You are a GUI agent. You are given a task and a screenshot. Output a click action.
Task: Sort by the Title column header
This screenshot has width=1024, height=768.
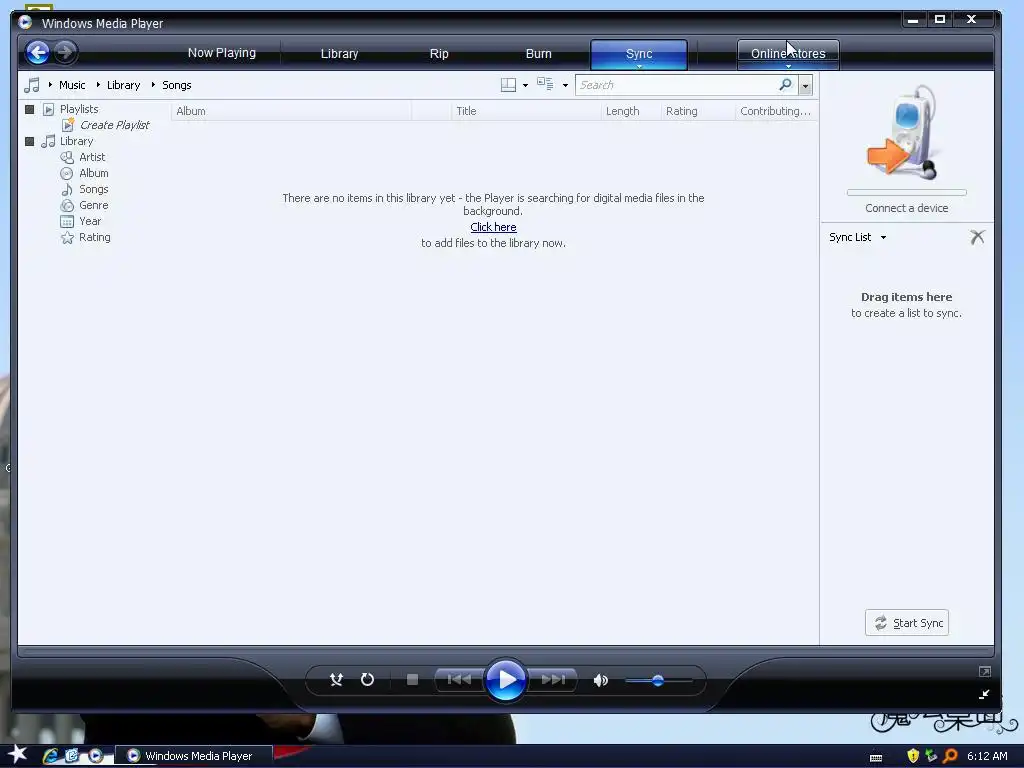pyautogui.click(x=526, y=111)
